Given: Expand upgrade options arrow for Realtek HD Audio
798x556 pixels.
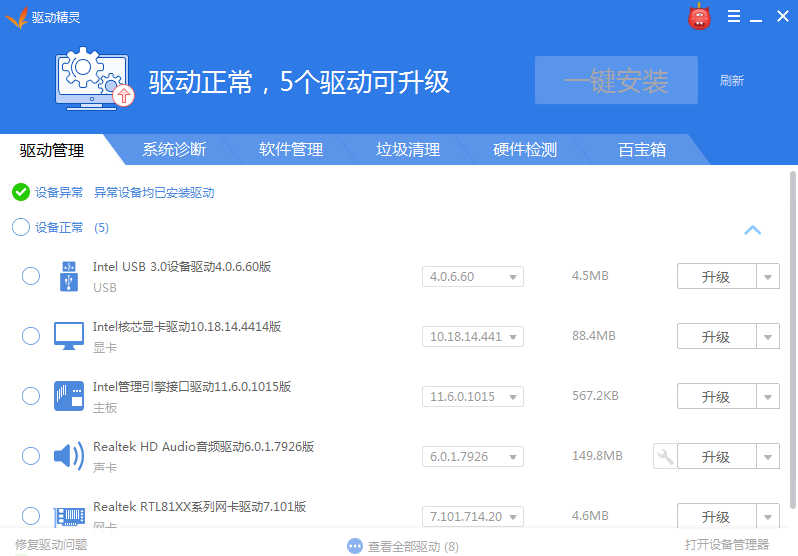Looking at the screenshot, I should (768, 457).
